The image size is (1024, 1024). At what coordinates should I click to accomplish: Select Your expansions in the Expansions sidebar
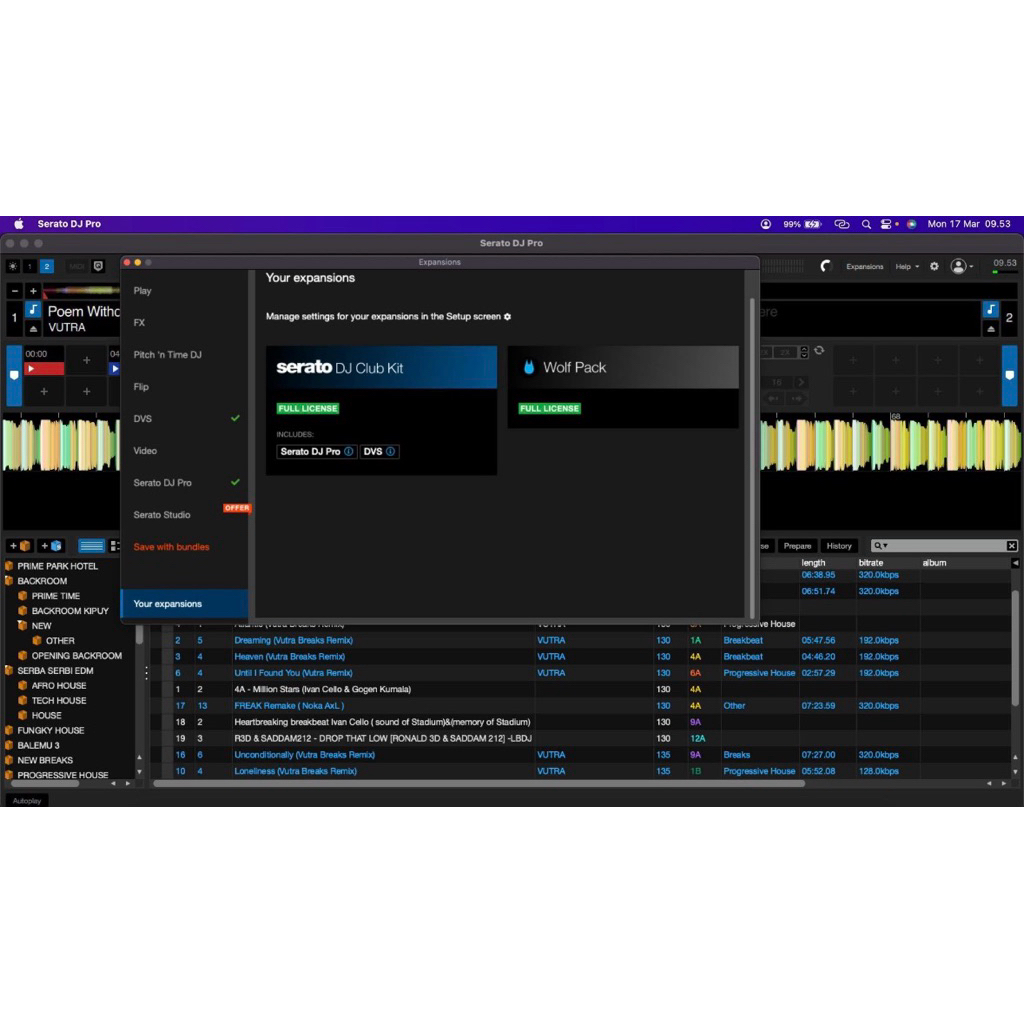click(170, 603)
